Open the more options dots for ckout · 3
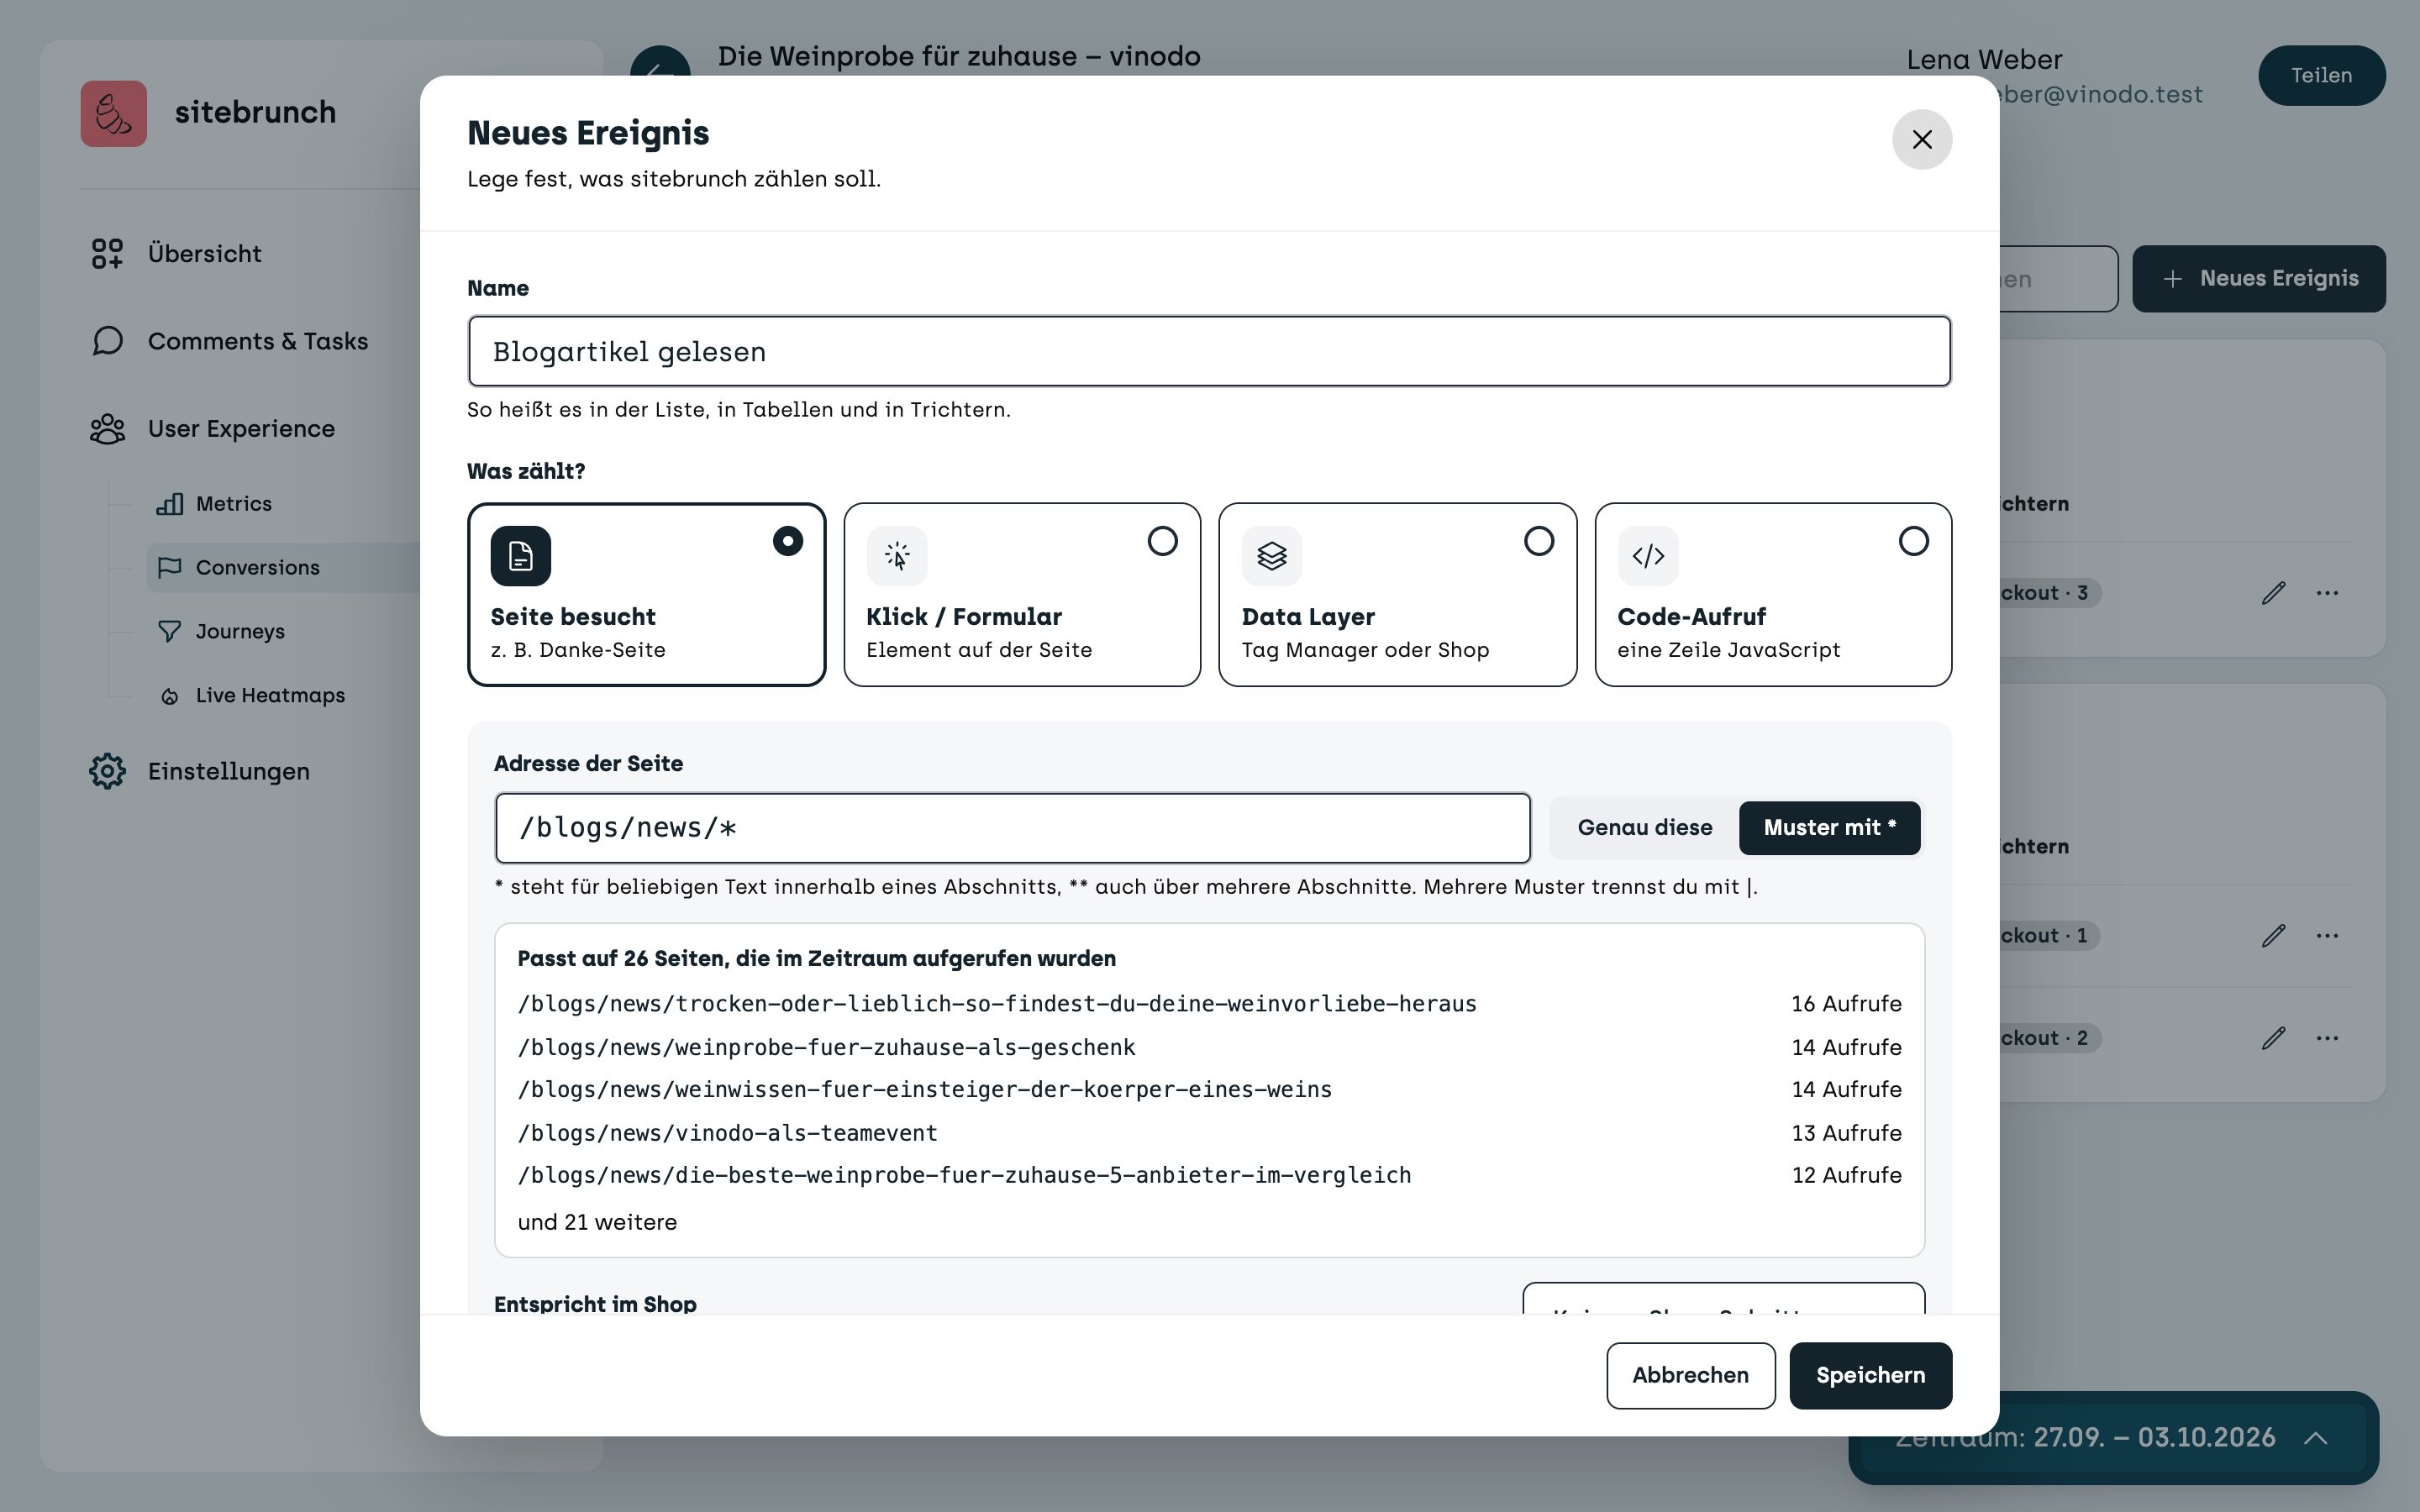Viewport: 2420px width, 1512px height. pyautogui.click(x=2327, y=593)
